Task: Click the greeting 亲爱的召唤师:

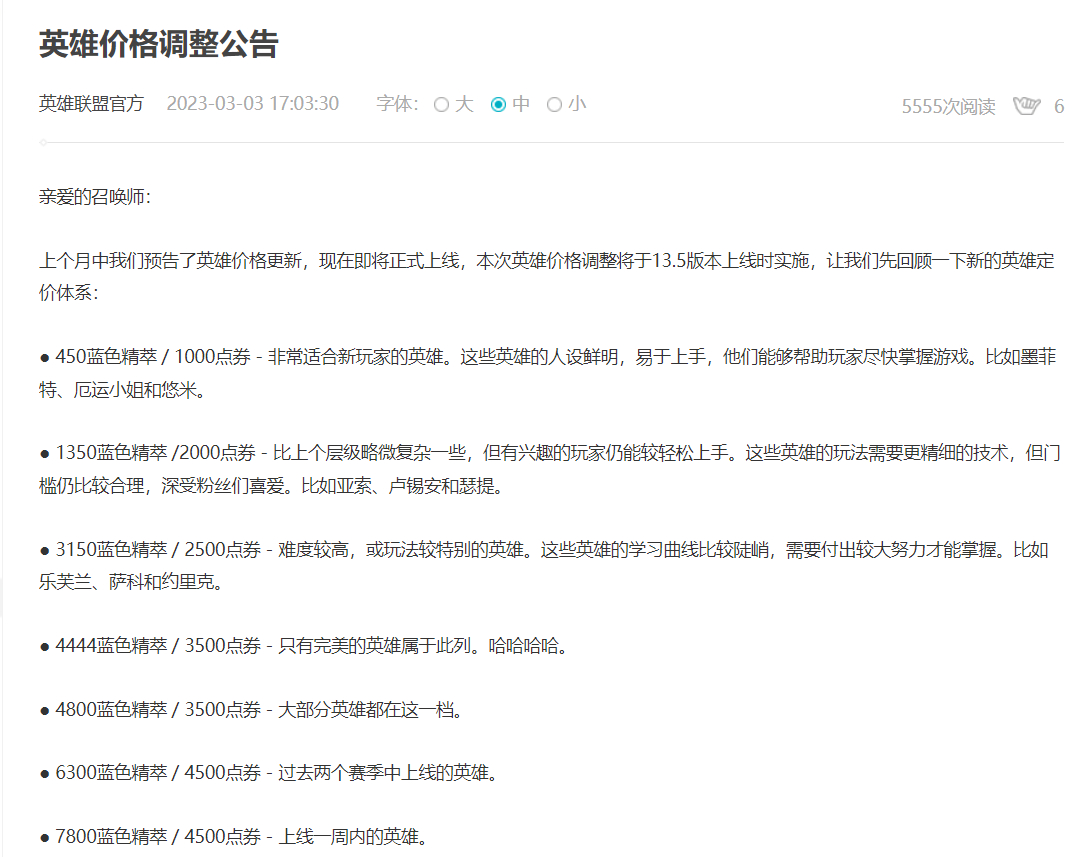Action: coord(94,196)
